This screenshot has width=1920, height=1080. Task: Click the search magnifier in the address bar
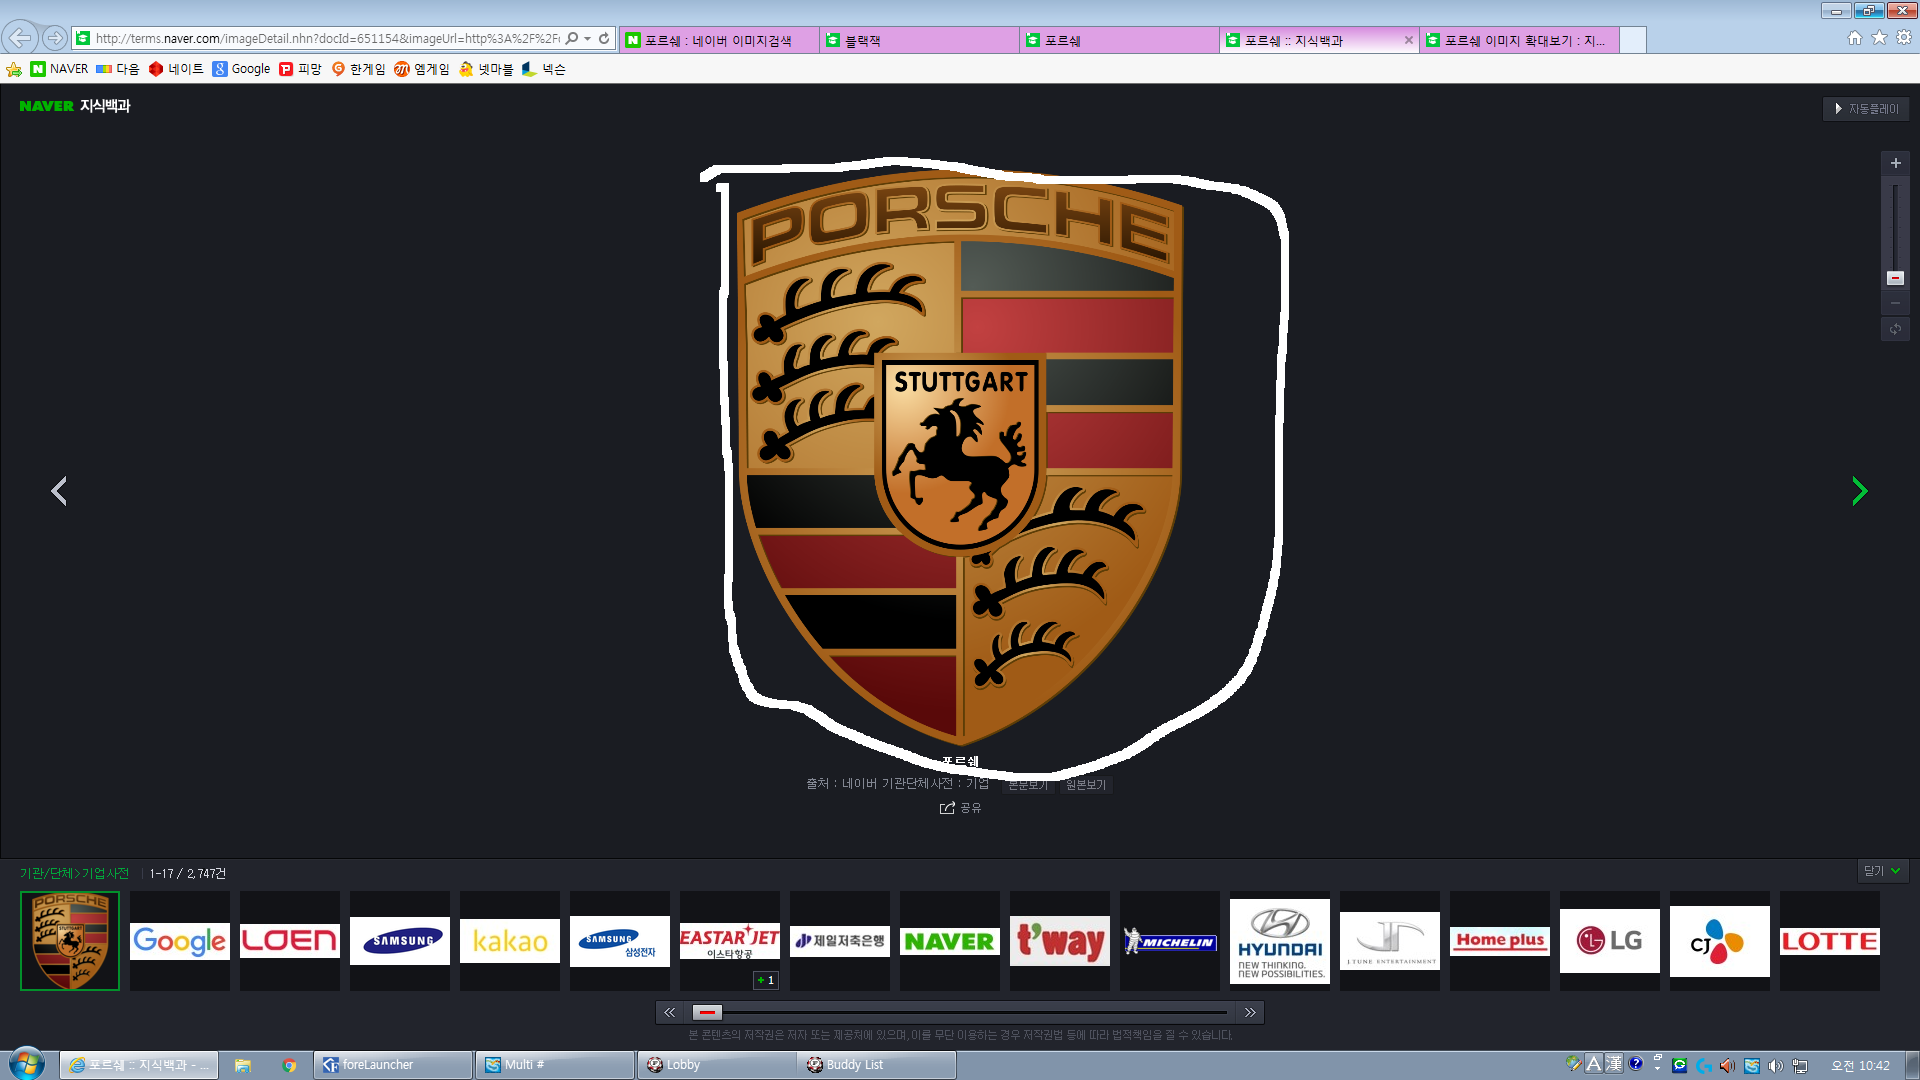(x=572, y=38)
